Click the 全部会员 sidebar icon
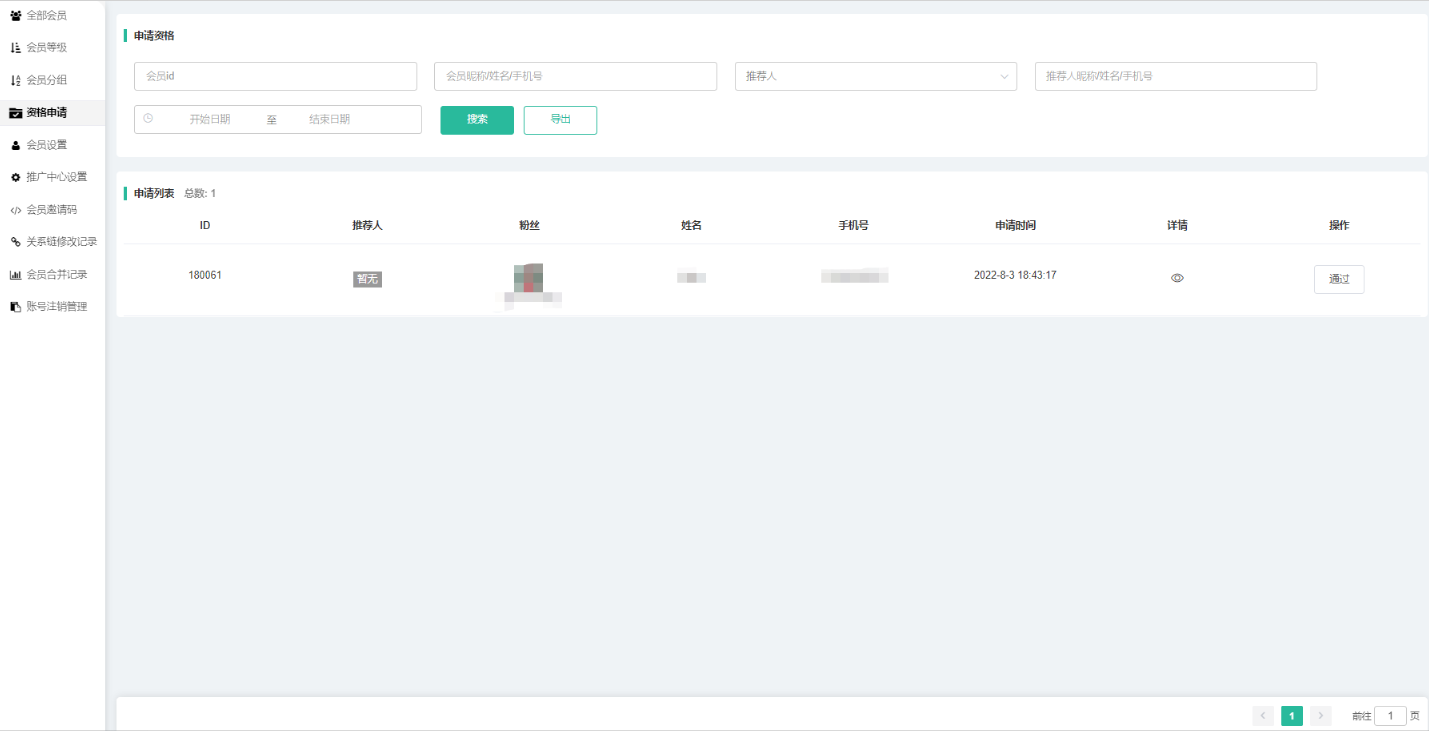1429x731 pixels. 15,16
